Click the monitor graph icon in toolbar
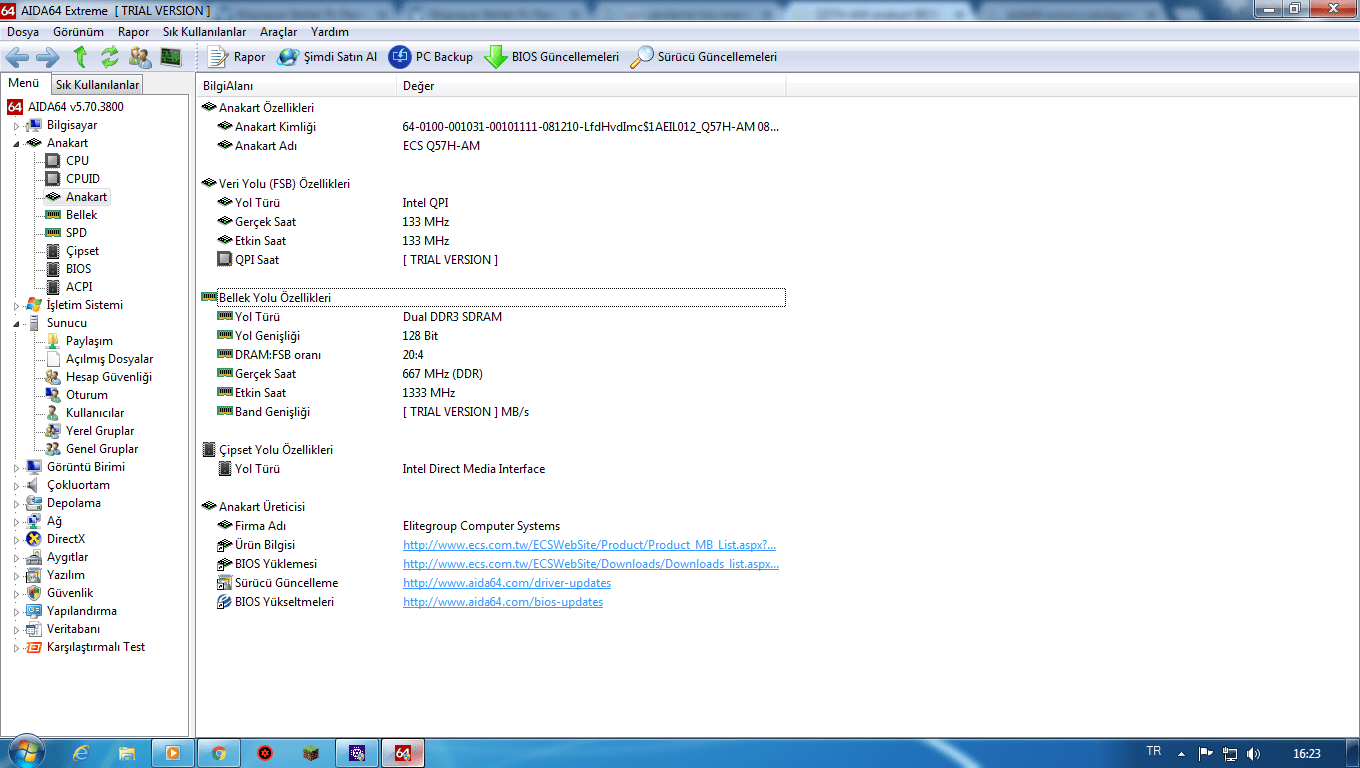This screenshot has width=1360, height=768. point(171,57)
